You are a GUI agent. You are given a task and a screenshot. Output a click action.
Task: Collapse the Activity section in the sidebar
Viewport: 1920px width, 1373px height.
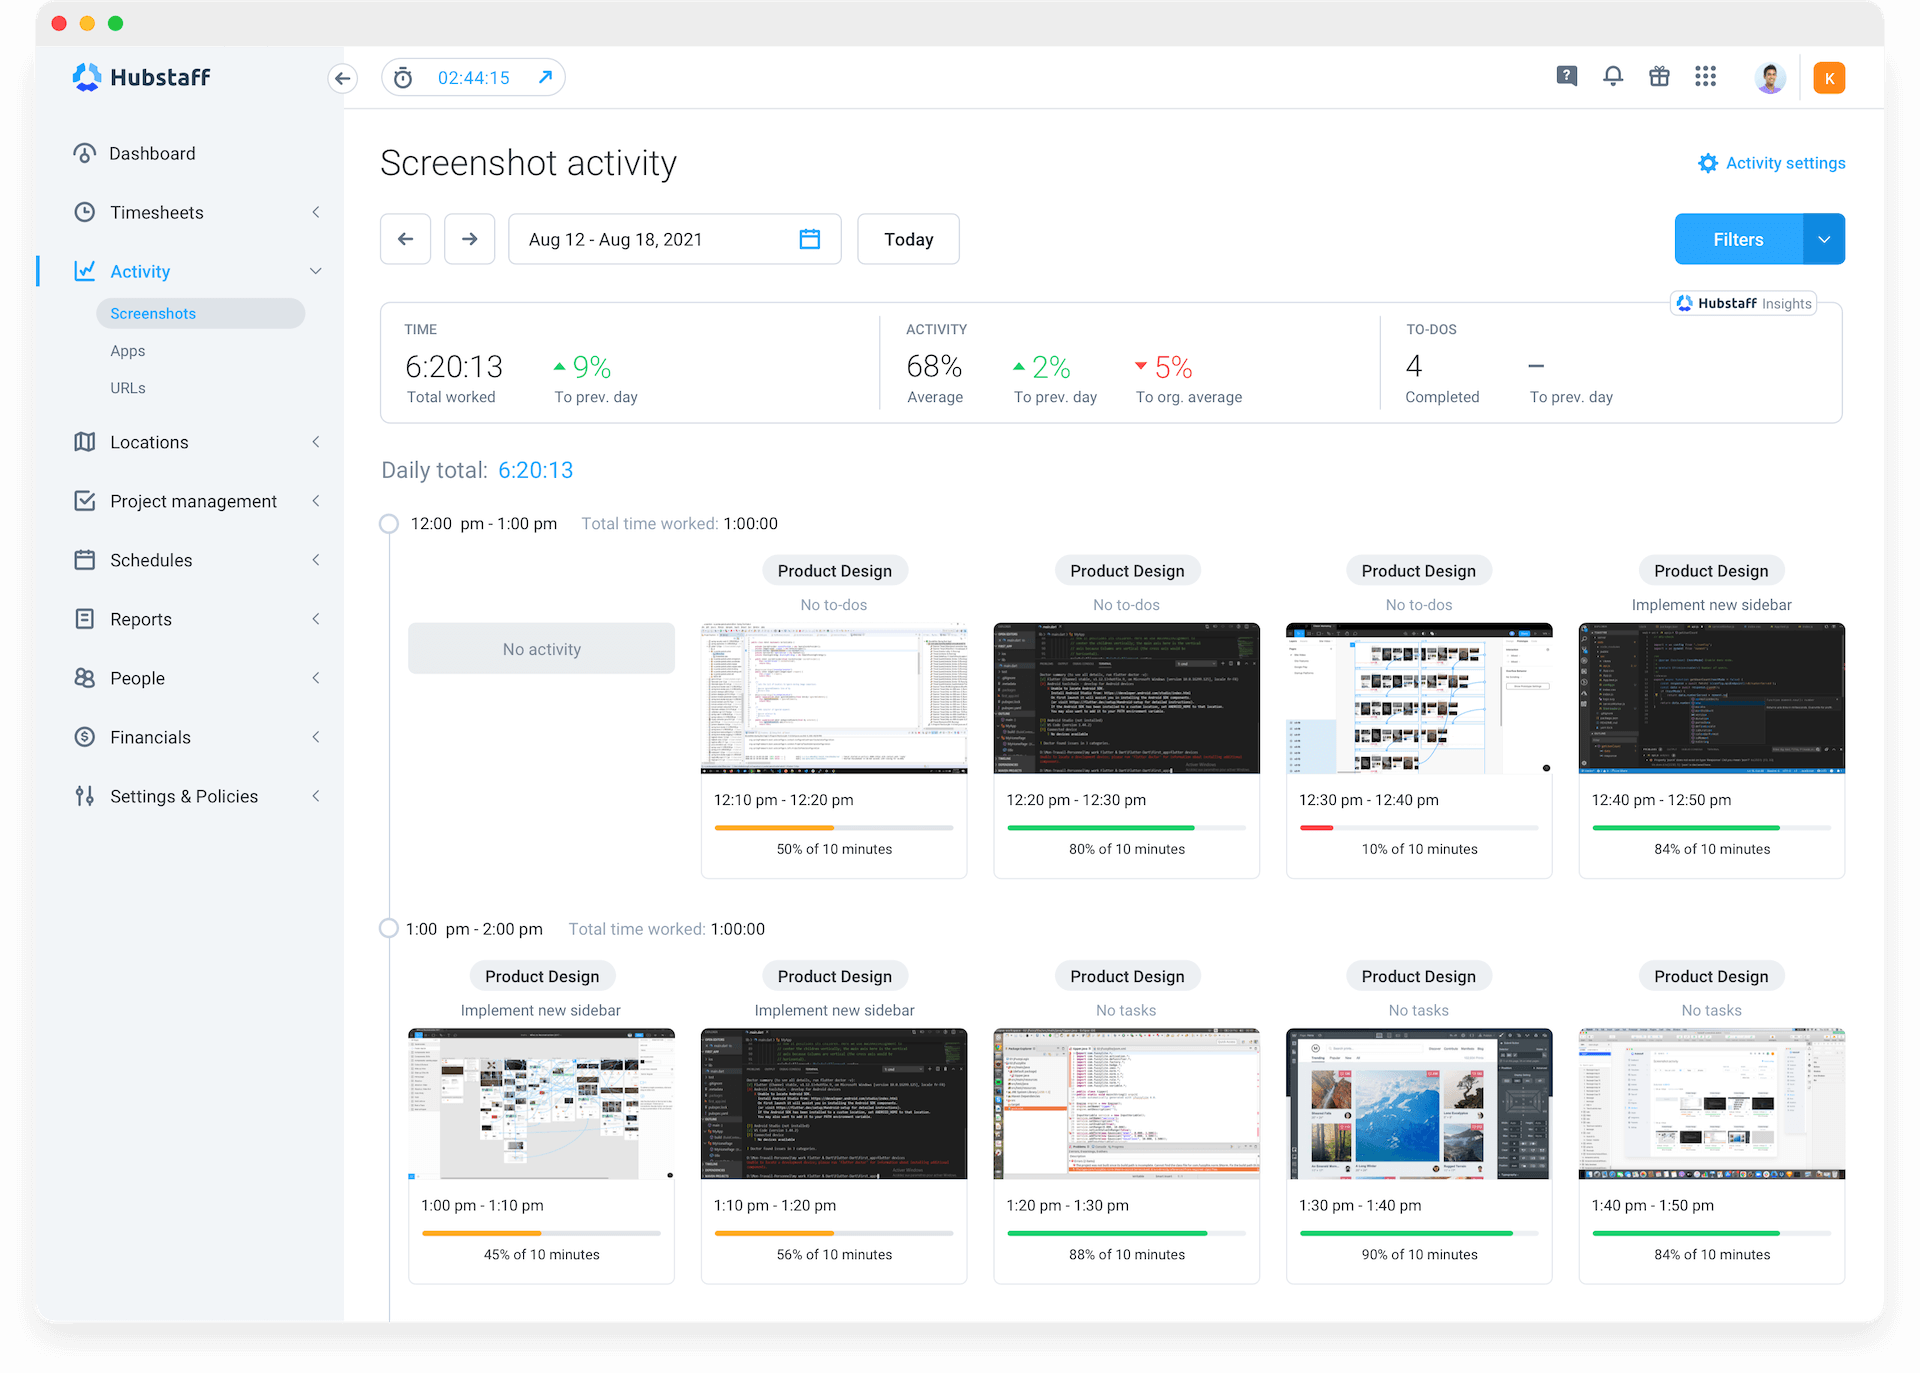(315, 271)
